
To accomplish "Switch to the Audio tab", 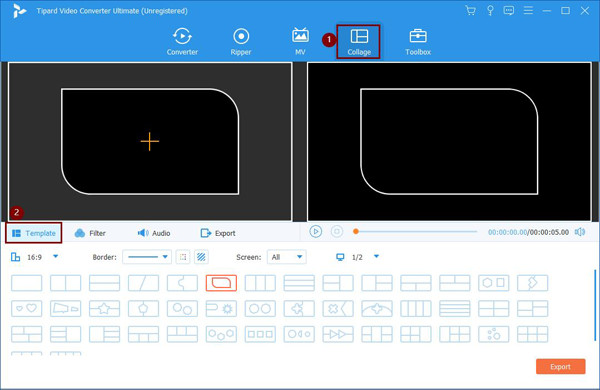I will pyautogui.click(x=154, y=233).
